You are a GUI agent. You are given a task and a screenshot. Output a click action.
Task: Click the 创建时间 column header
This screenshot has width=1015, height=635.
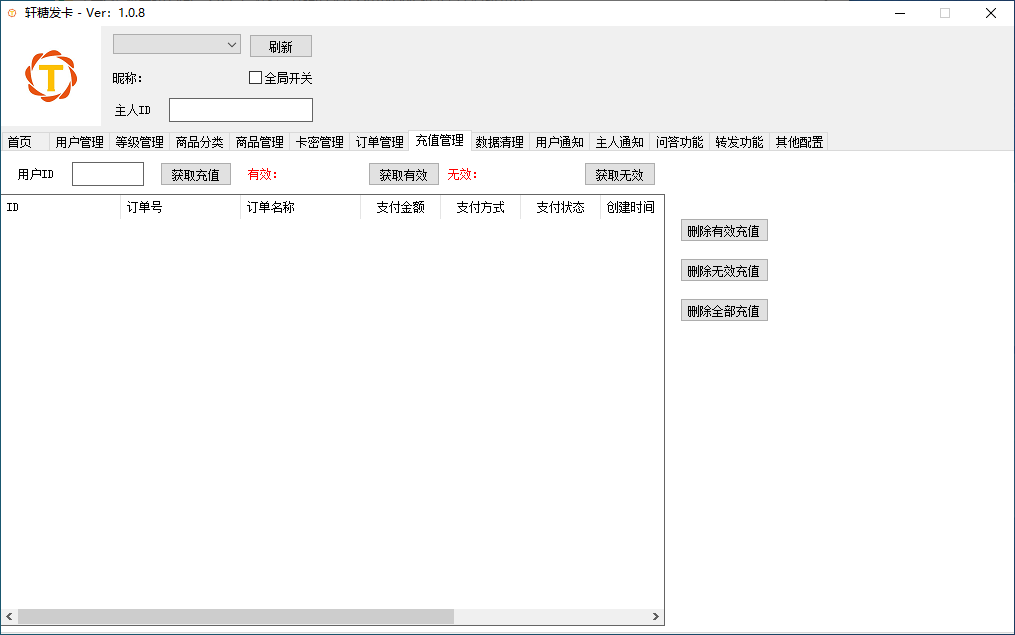632,207
